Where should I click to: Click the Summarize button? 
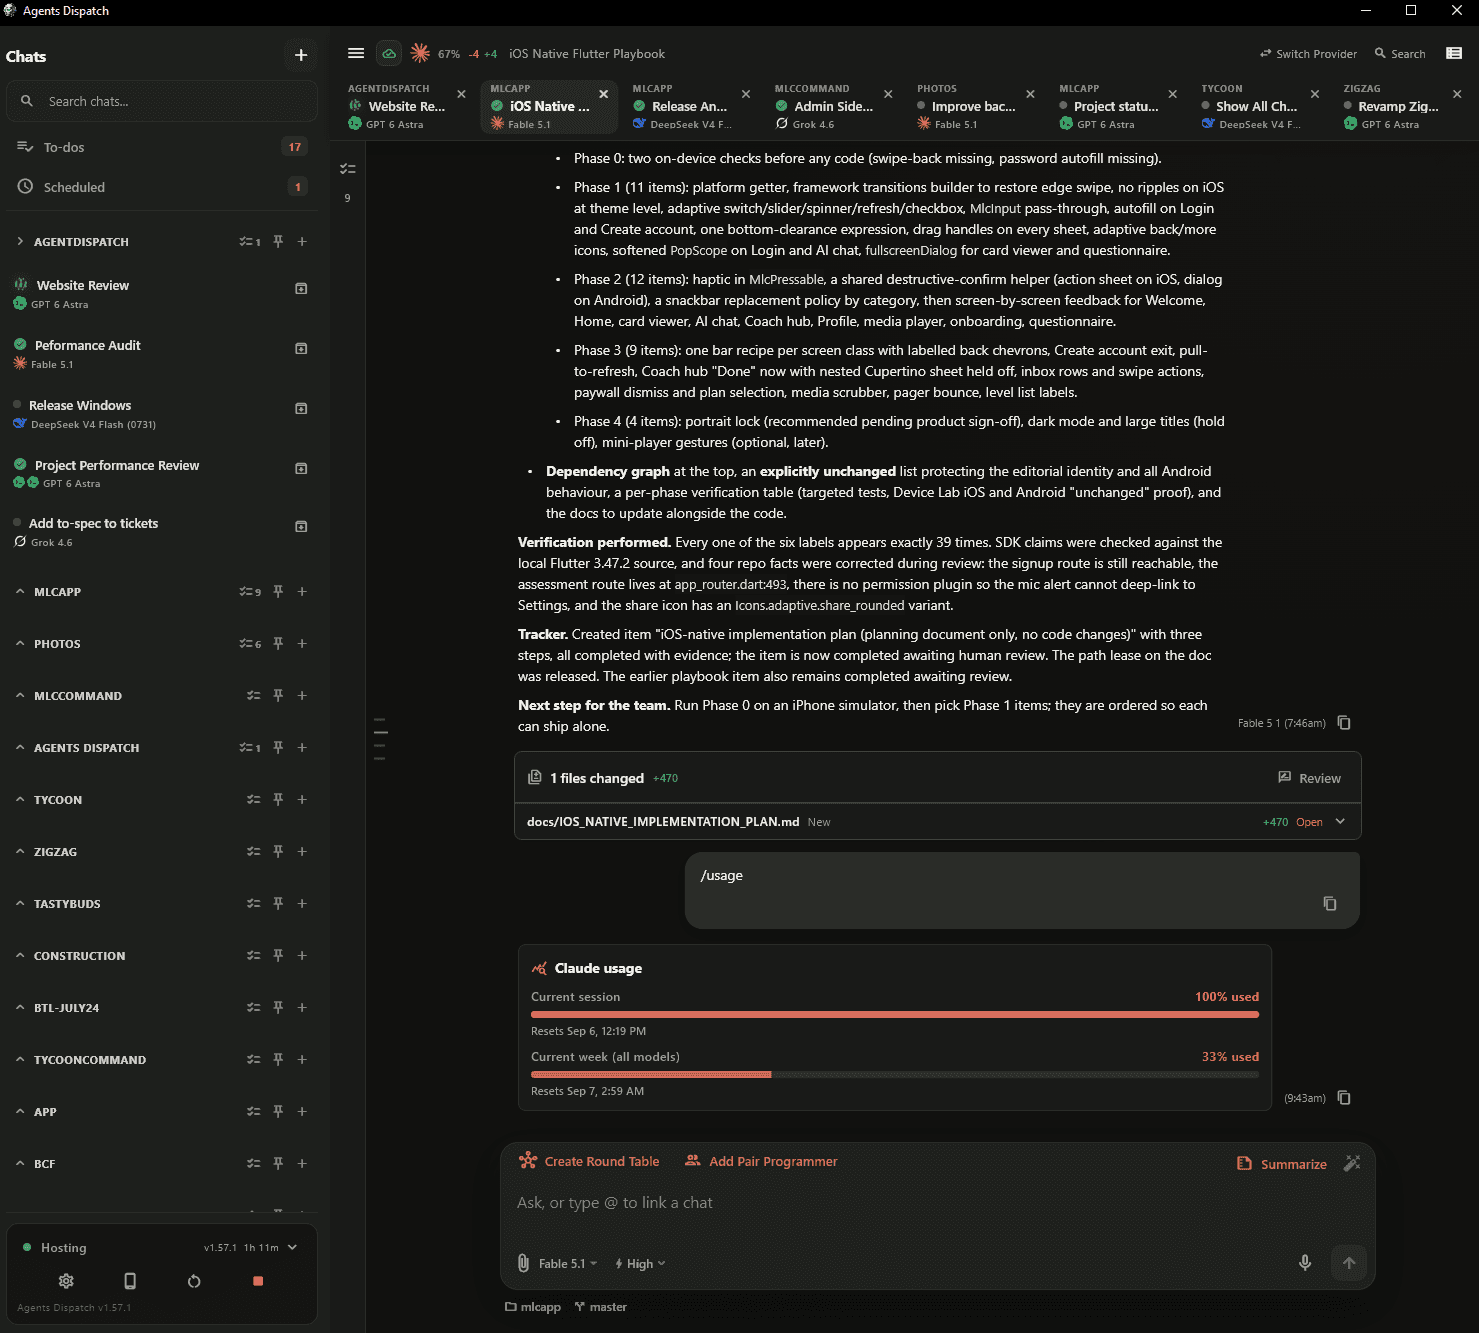pyautogui.click(x=1282, y=1164)
